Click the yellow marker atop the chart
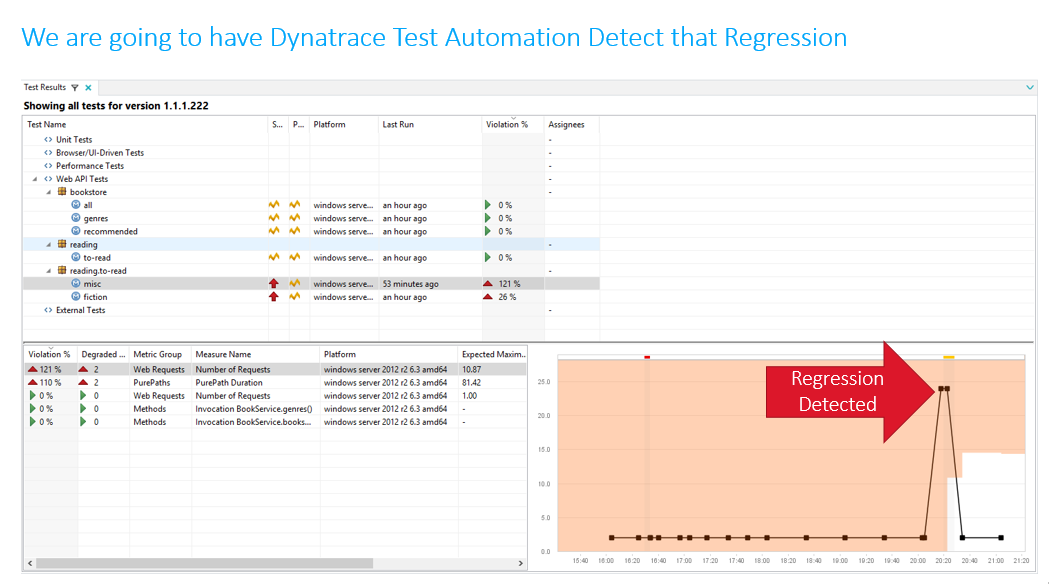The width and height of the screenshot is (1049, 584). point(949,357)
